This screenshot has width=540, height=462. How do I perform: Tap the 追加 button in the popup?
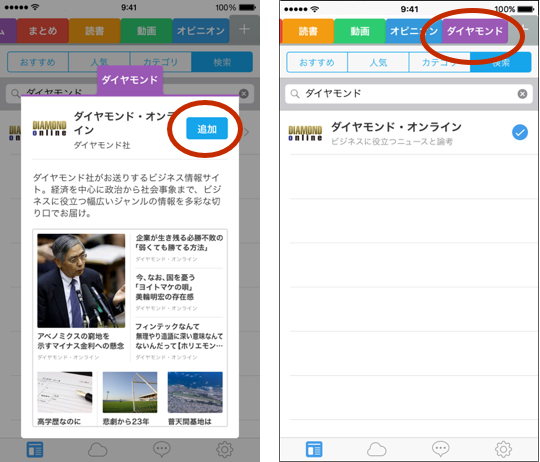point(207,128)
